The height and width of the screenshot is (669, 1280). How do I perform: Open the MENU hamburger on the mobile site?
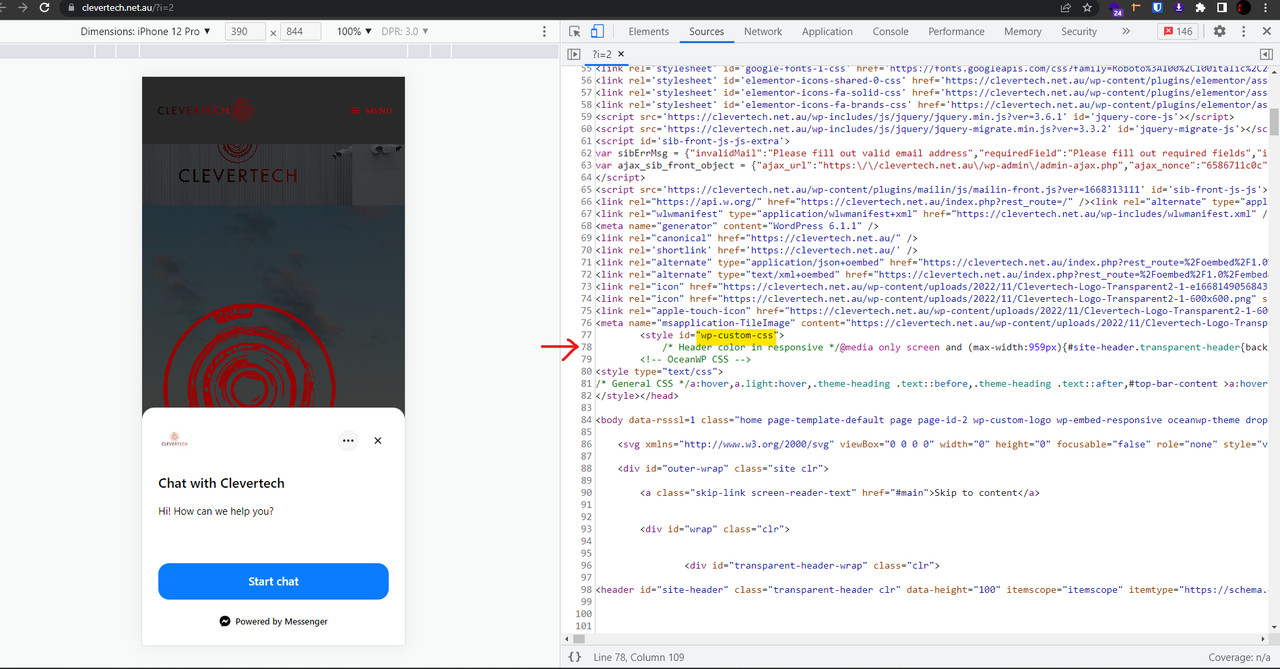tap(371, 111)
